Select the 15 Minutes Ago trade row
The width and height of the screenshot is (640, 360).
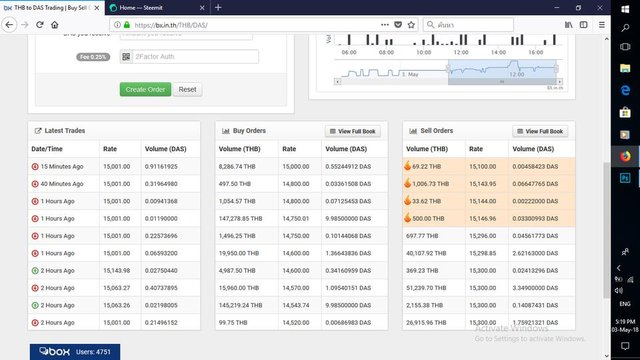(x=114, y=167)
